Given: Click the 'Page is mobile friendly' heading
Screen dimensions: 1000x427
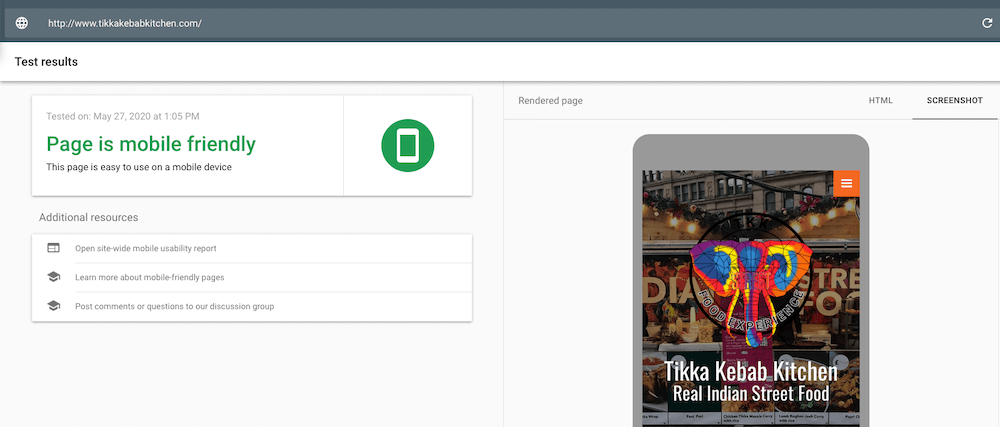Looking at the screenshot, I should pyautogui.click(x=151, y=144).
